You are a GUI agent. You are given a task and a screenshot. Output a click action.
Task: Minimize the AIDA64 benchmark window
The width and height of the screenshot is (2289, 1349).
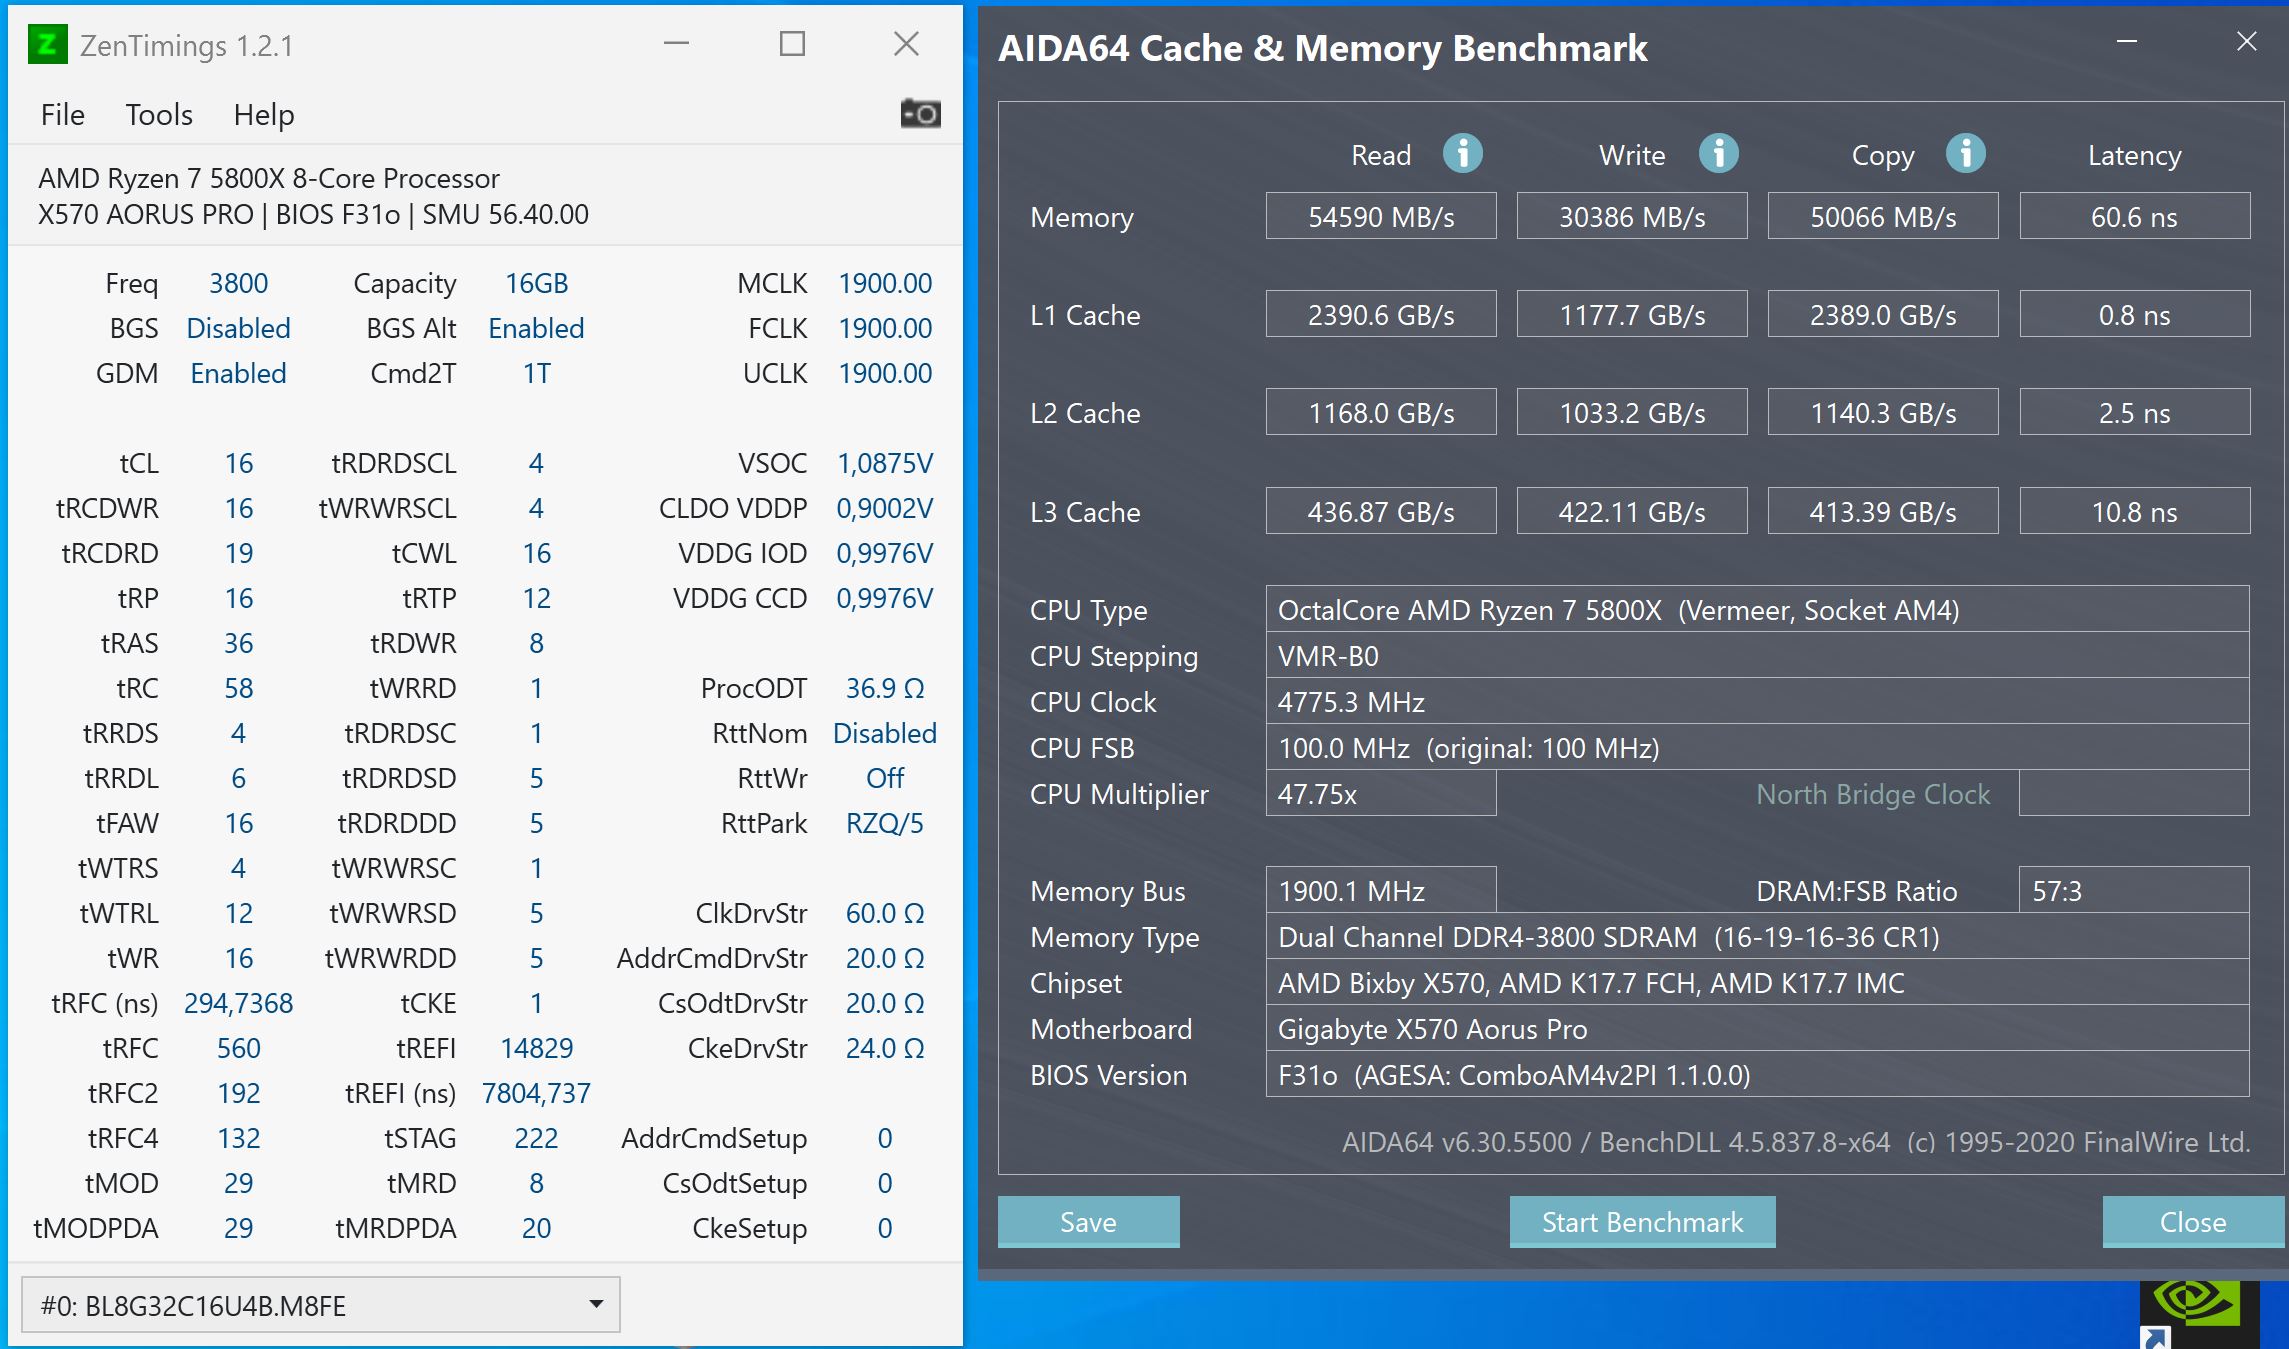coord(2127,42)
